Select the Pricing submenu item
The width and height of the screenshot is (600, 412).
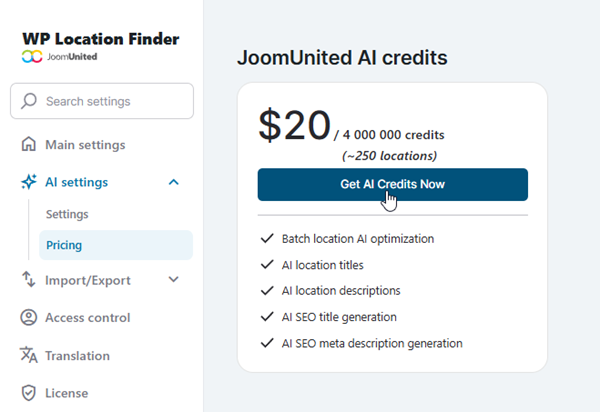click(x=64, y=245)
